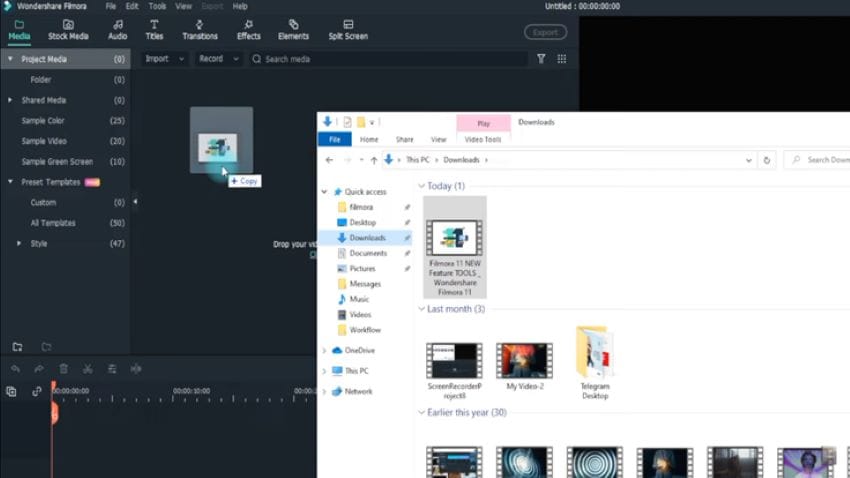Collapse the Last month group

coord(422,309)
